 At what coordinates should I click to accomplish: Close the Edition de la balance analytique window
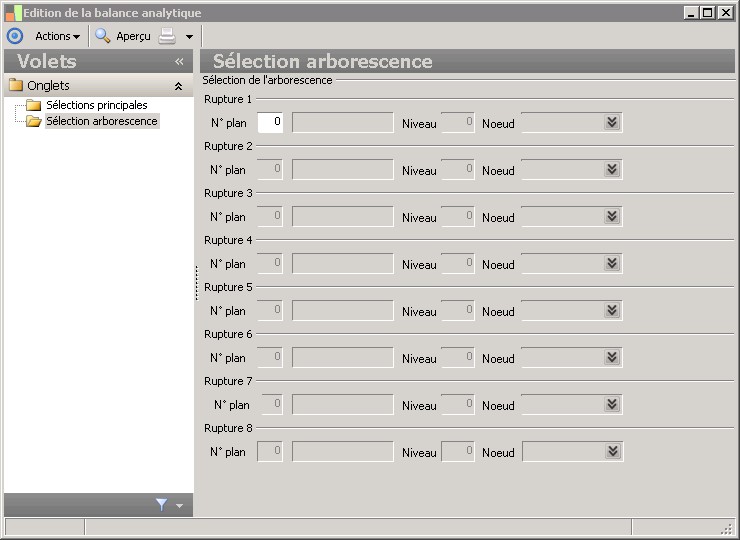coord(725,13)
